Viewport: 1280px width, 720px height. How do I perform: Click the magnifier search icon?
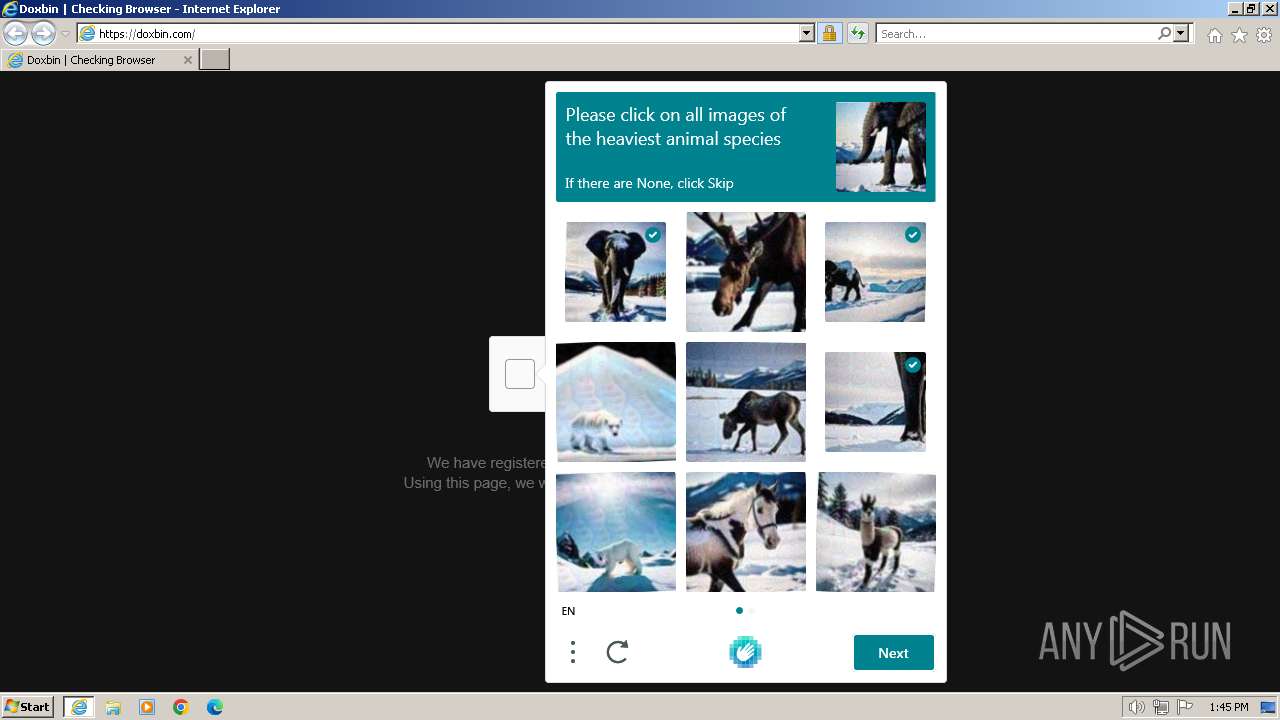pos(1164,34)
